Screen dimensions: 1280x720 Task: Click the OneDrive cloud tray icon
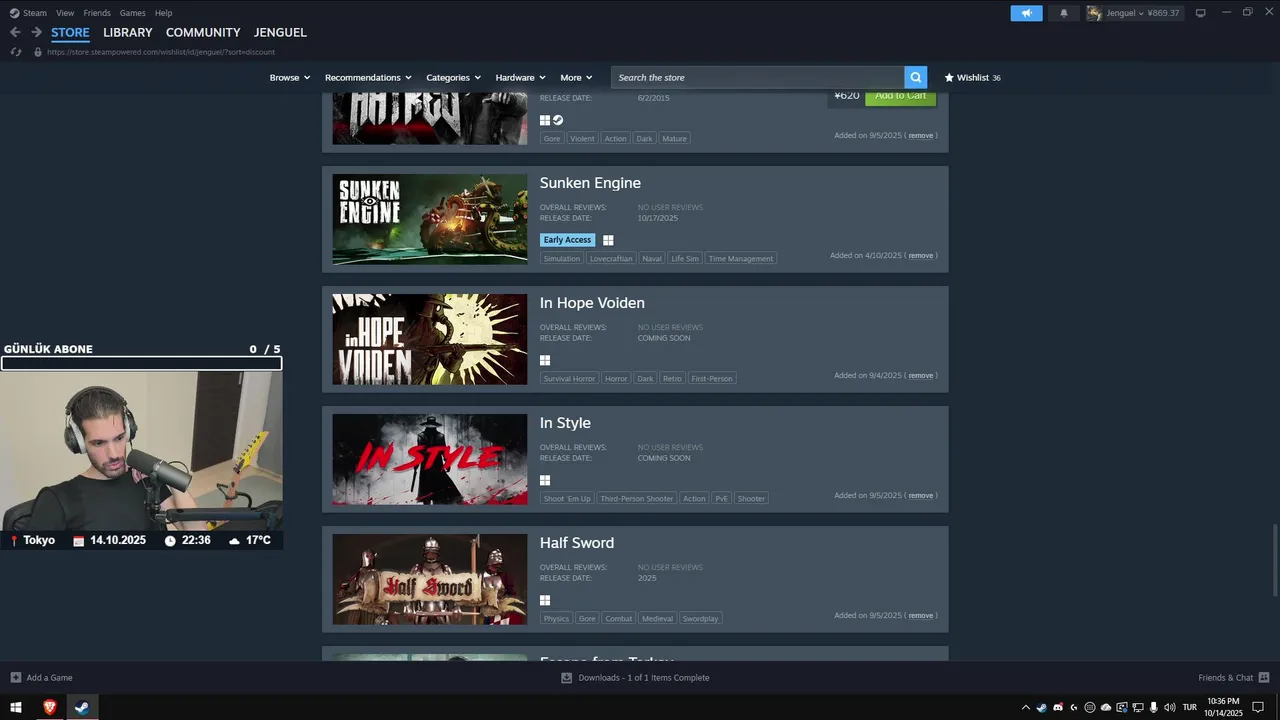[1106, 707]
